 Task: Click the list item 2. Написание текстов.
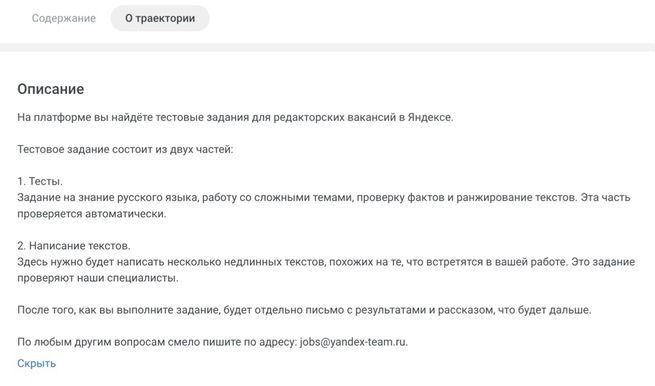(74, 246)
